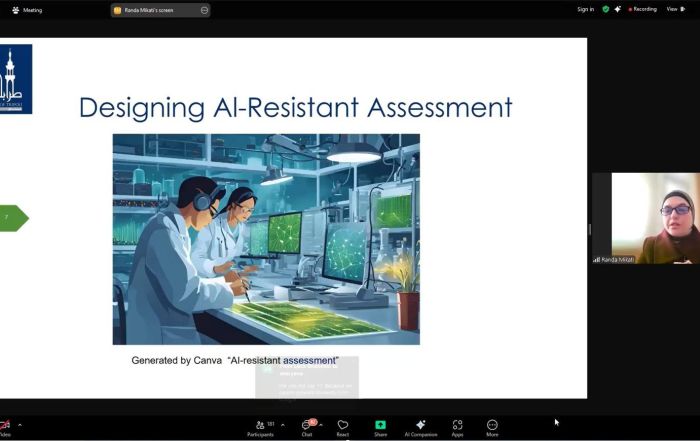
Task: Click the green Share screen button
Action: (380, 426)
